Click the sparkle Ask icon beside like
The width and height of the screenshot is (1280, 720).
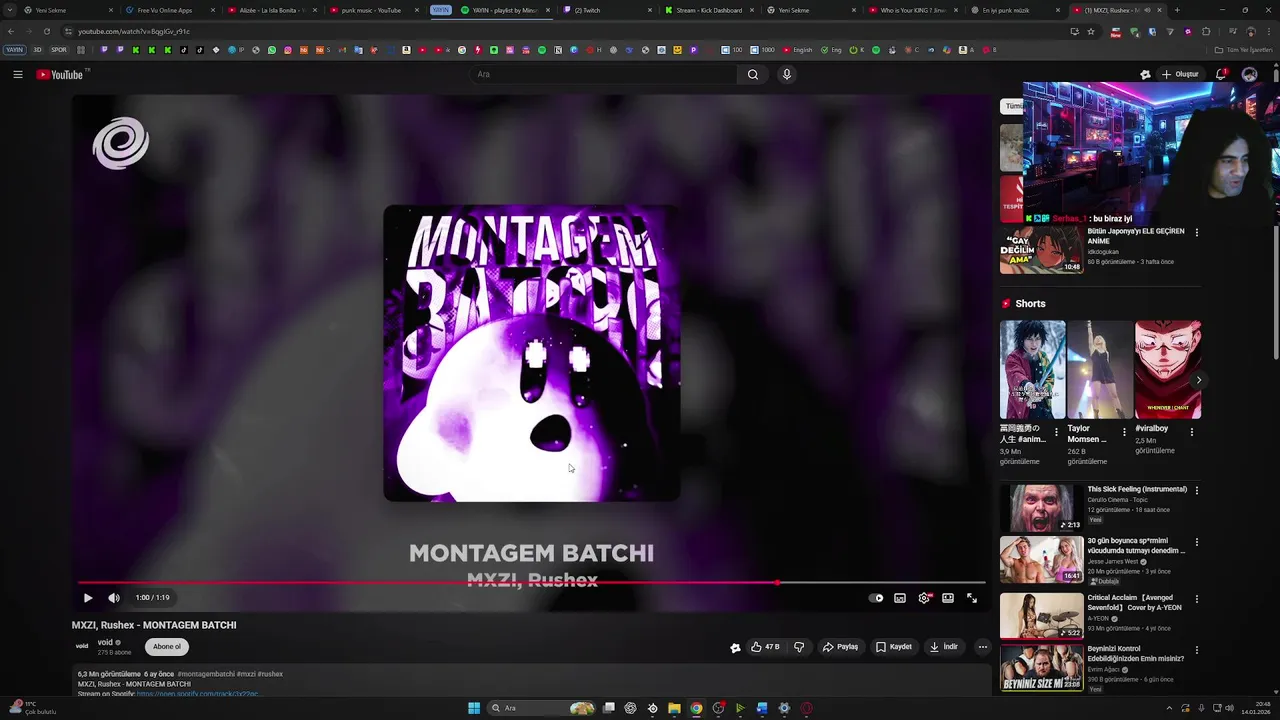click(x=736, y=648)
